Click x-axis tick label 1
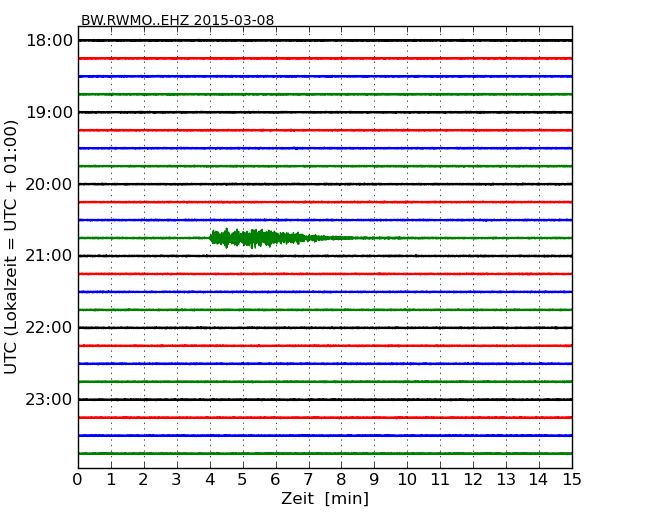Image resolution: width=650 pixels, height=520 pixels. [111, 480]
